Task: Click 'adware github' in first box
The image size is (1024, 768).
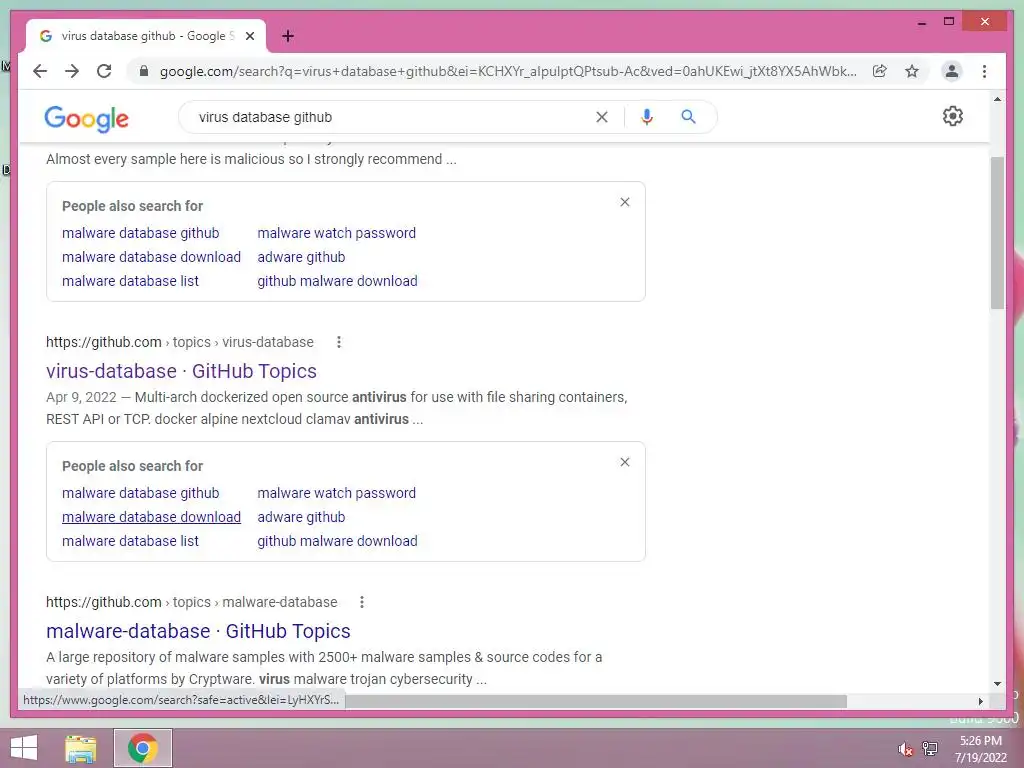Action: click(x=301, y=257)
